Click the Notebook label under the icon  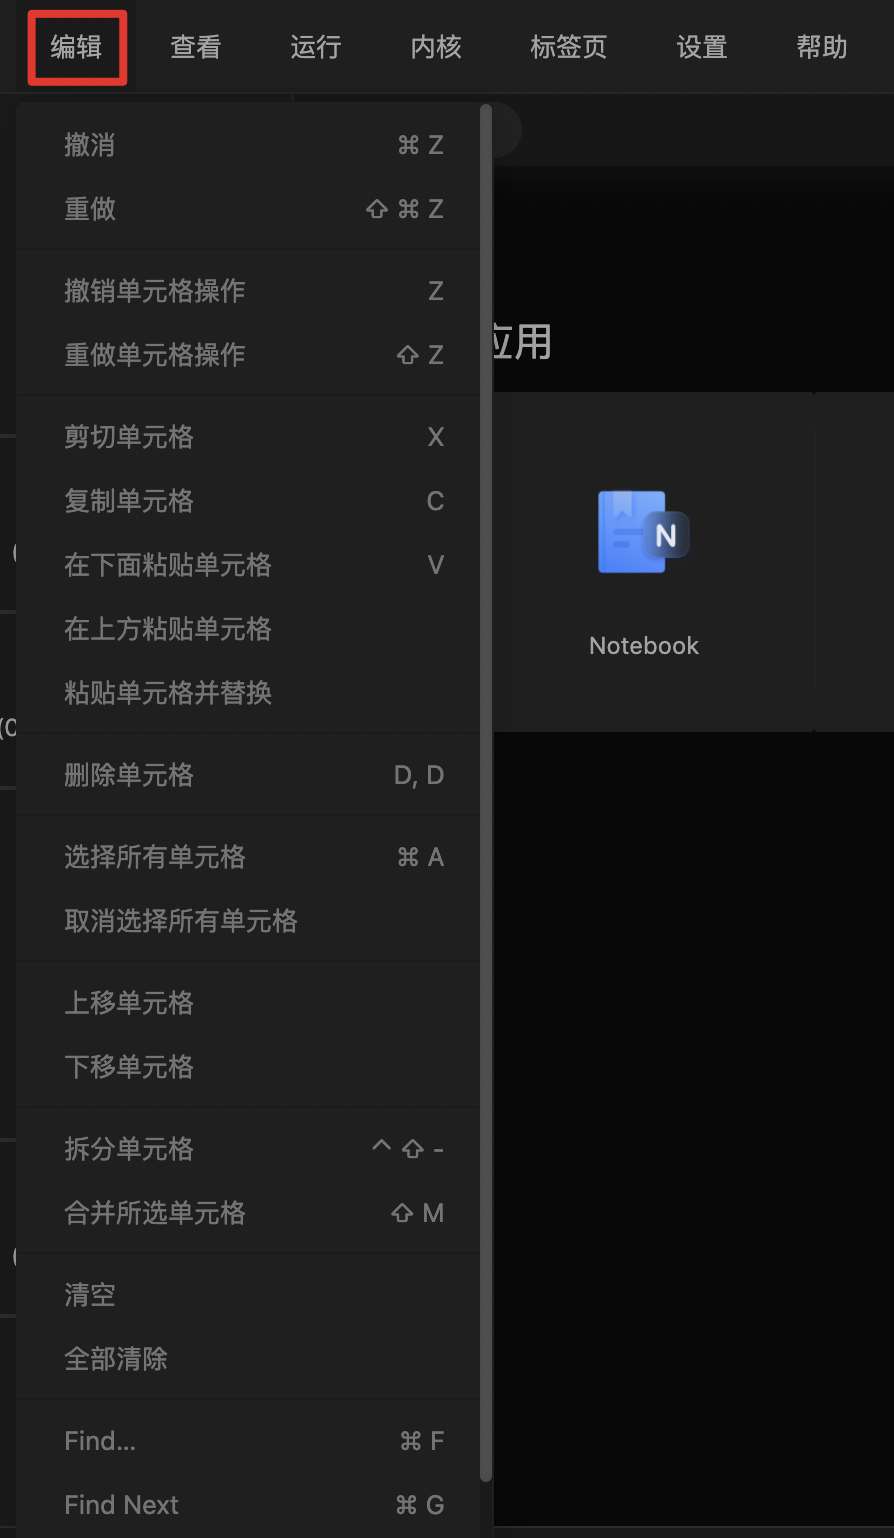point(644,646)
